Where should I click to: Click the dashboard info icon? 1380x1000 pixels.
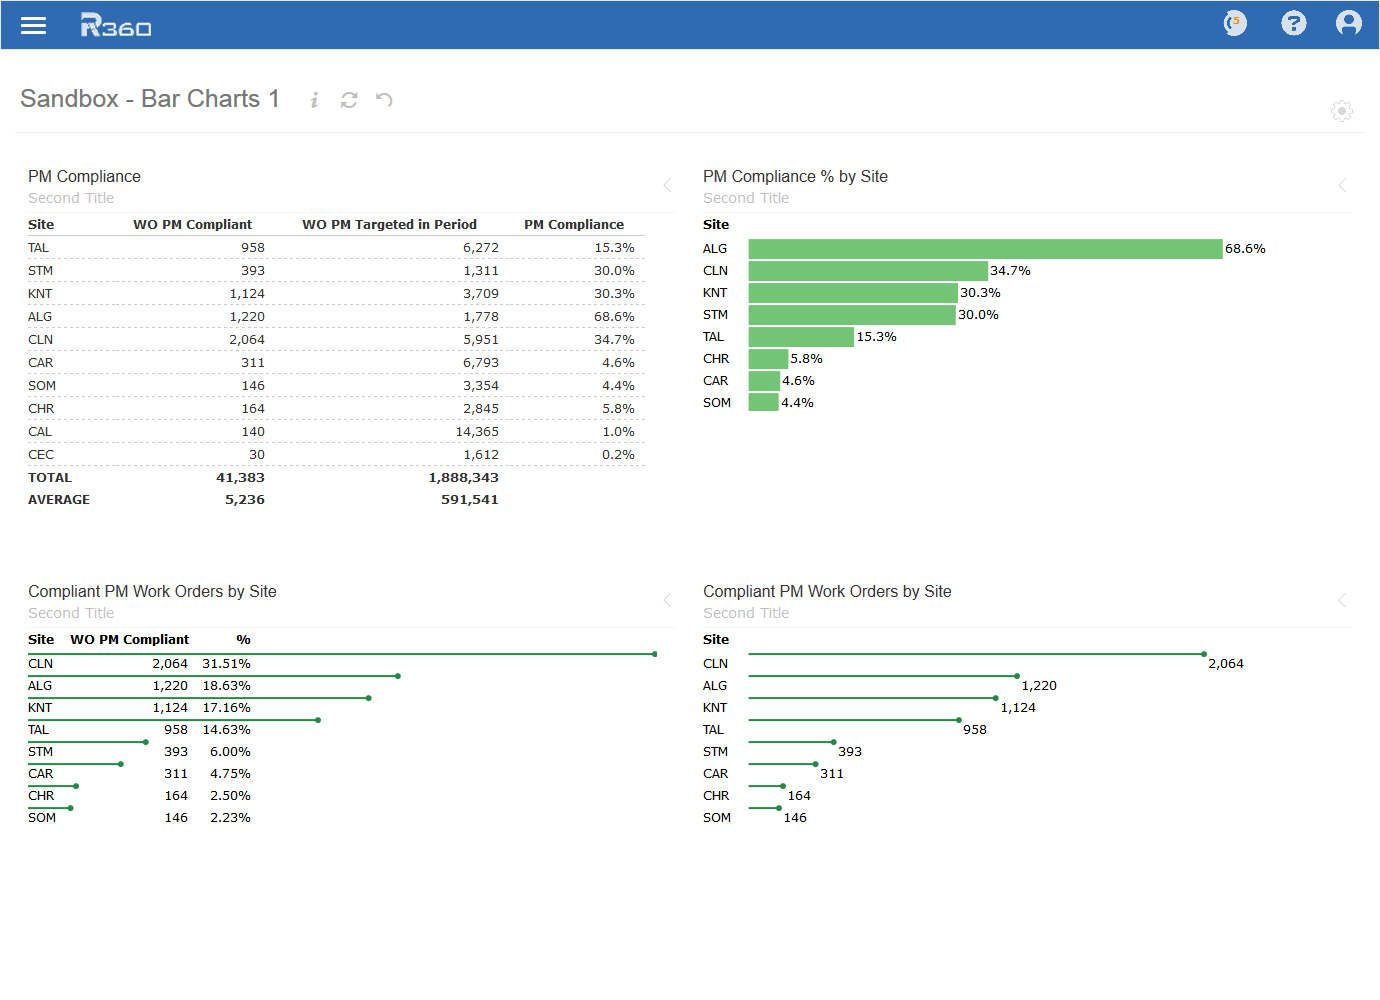(x=314, y=100)
